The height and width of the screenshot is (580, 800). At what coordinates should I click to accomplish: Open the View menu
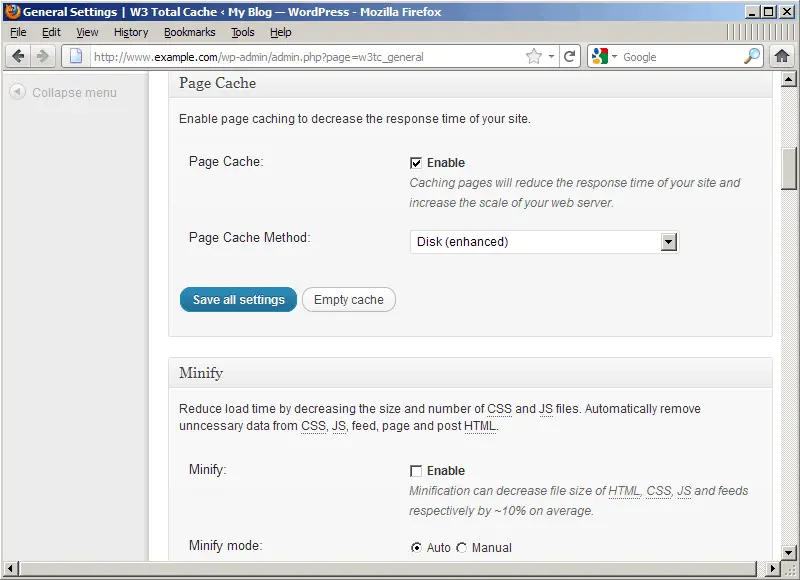[87, 32]
